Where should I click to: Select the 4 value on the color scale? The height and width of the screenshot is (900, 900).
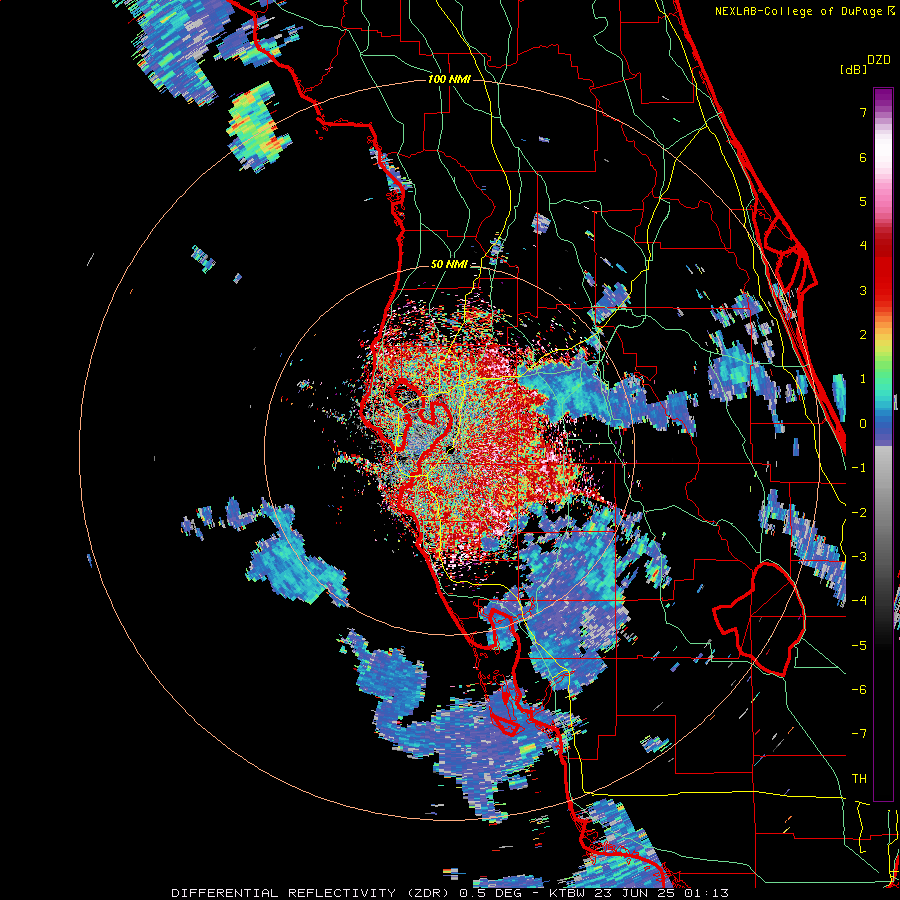863,246
